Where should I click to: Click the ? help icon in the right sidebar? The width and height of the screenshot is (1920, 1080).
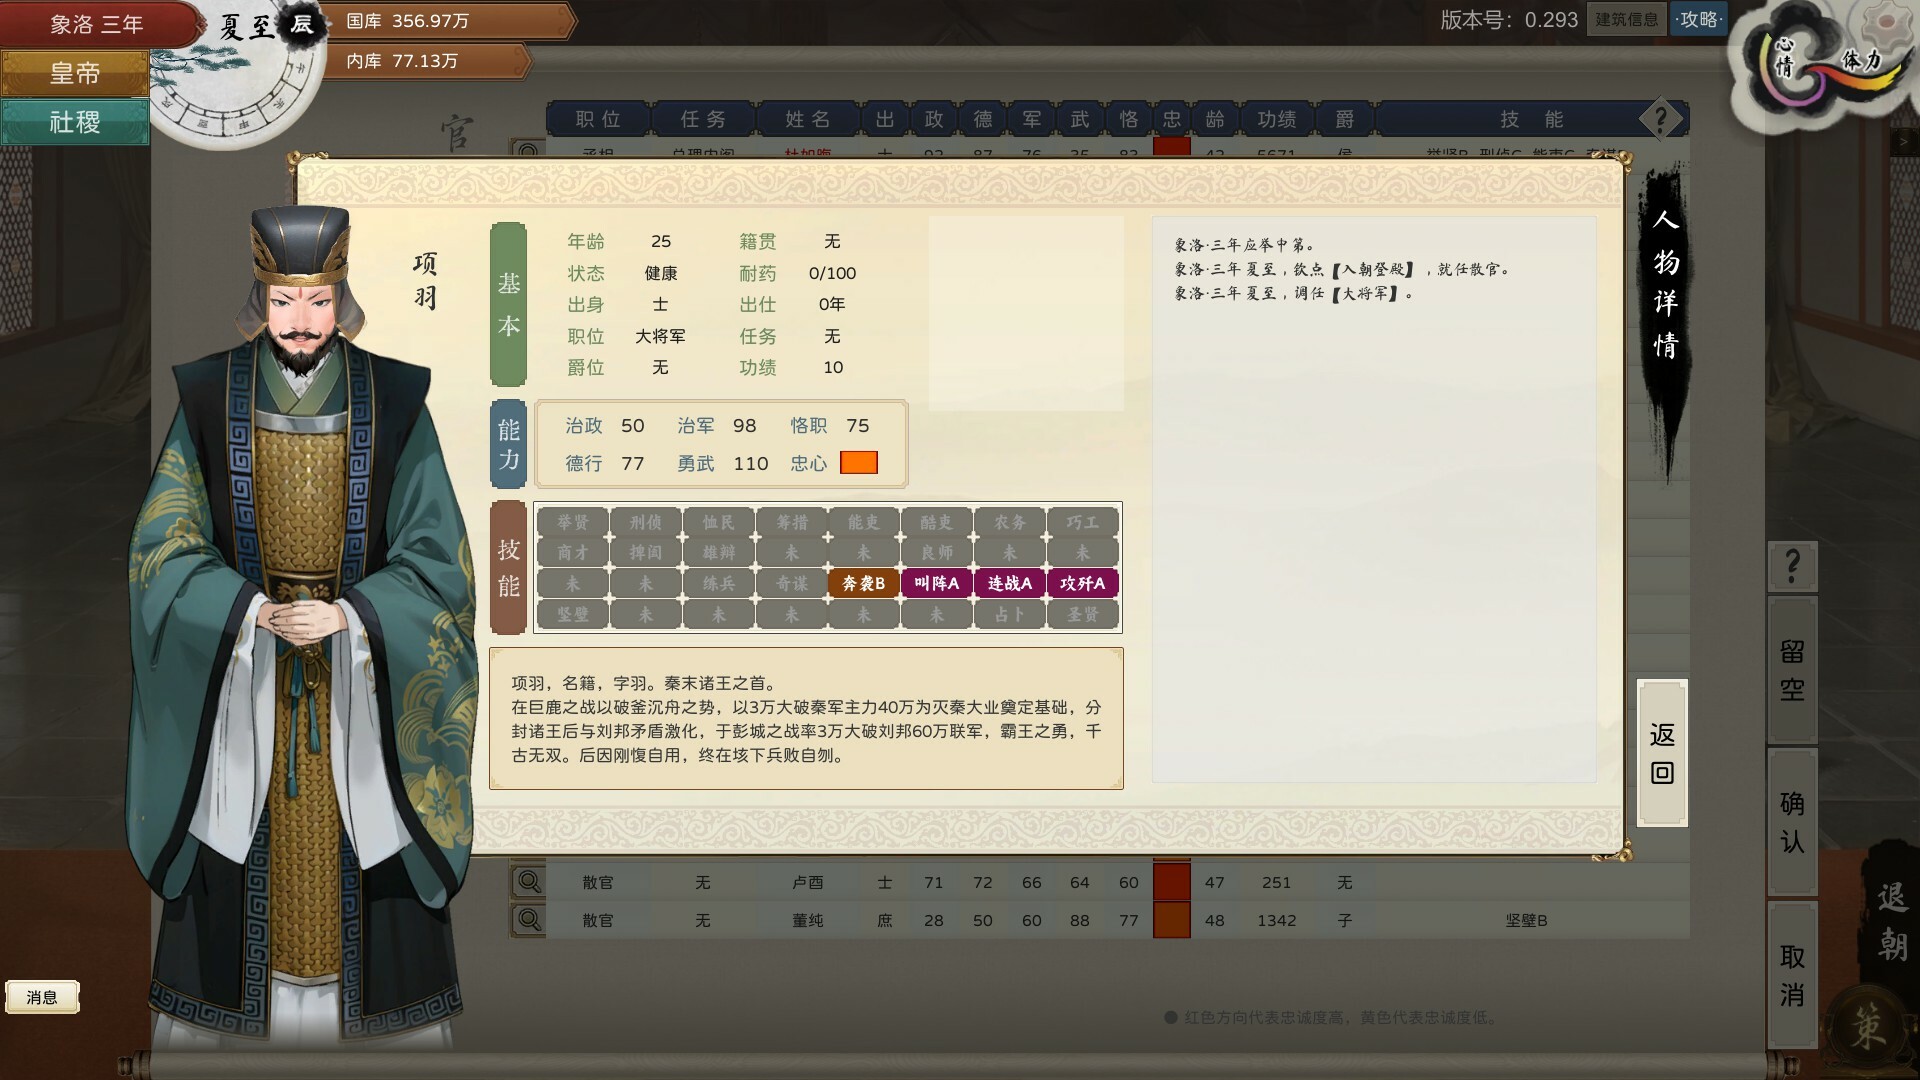[1791, 567]
